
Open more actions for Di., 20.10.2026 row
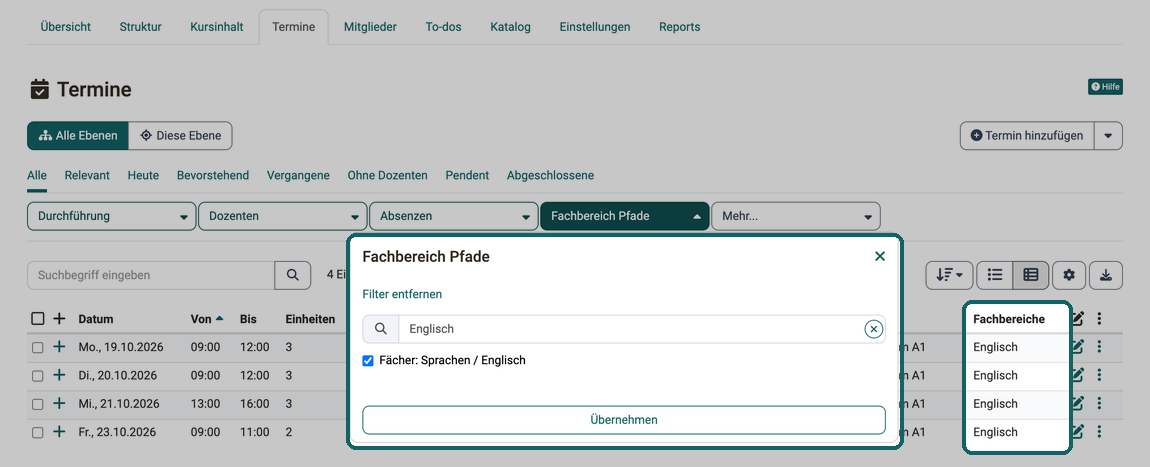click(1099, 375)
